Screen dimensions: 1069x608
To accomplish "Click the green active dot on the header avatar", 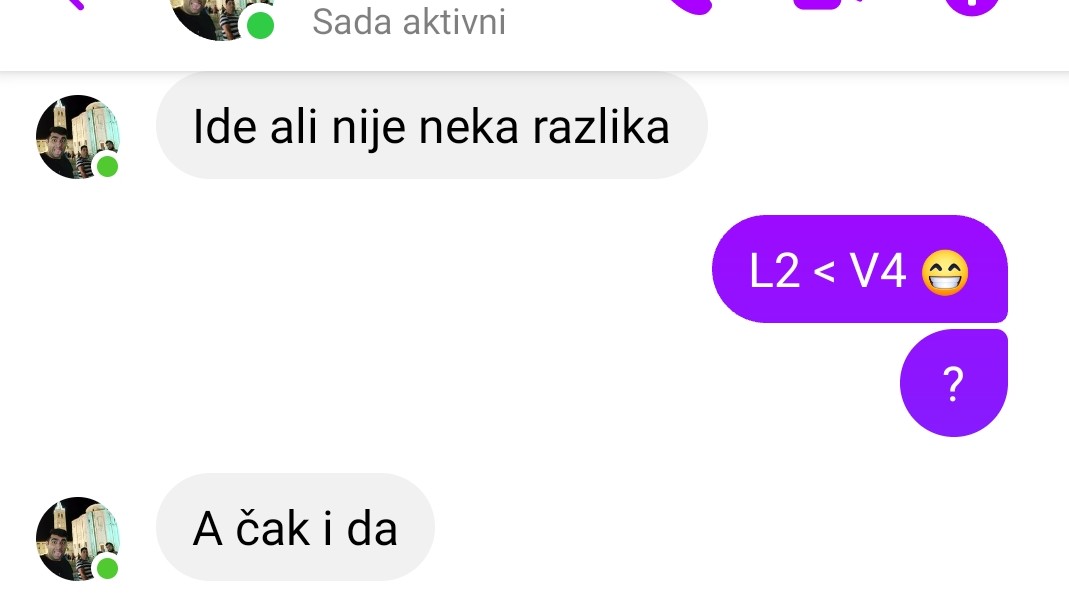I will coord(260,26).
